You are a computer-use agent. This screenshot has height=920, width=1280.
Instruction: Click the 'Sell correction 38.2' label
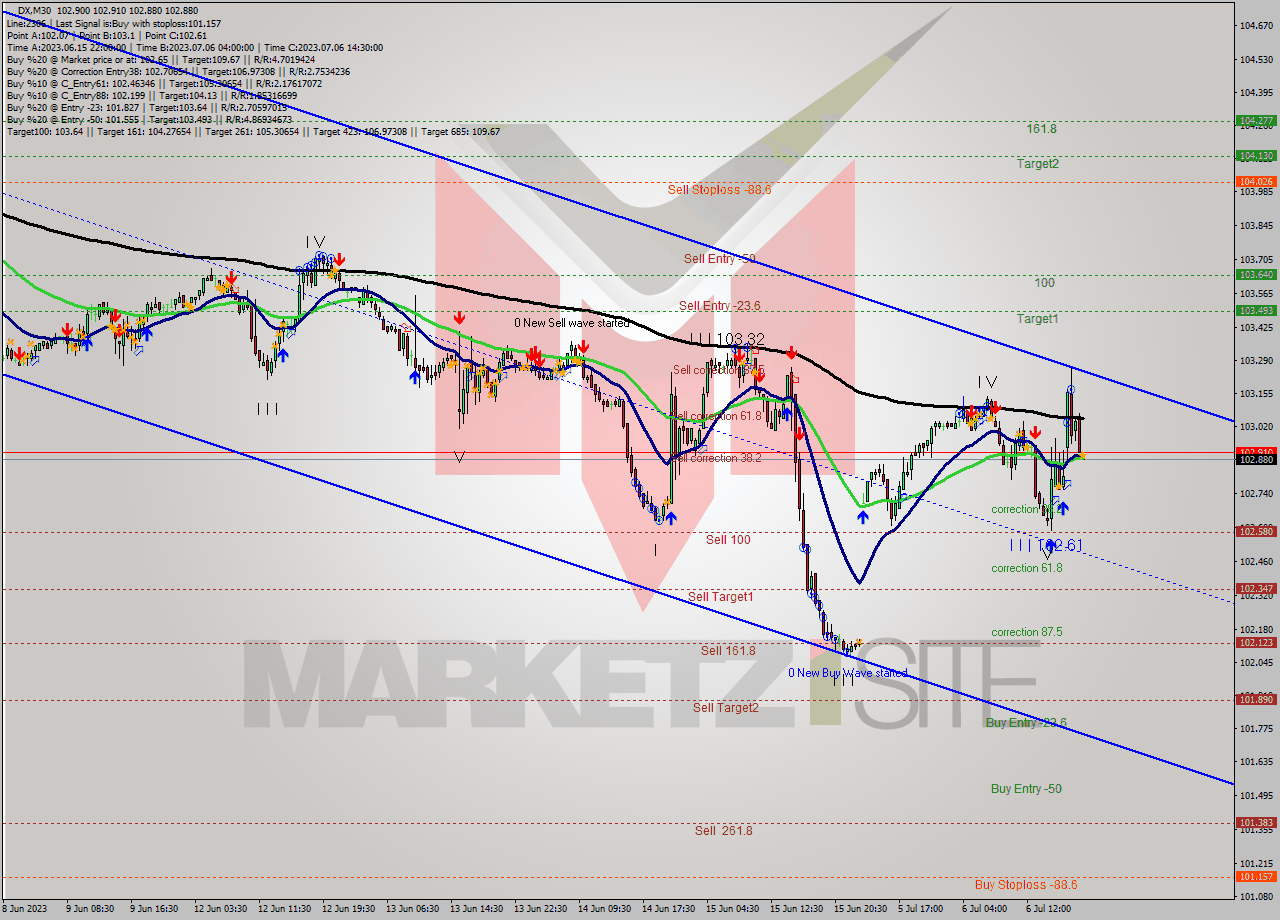pos(716,458)
